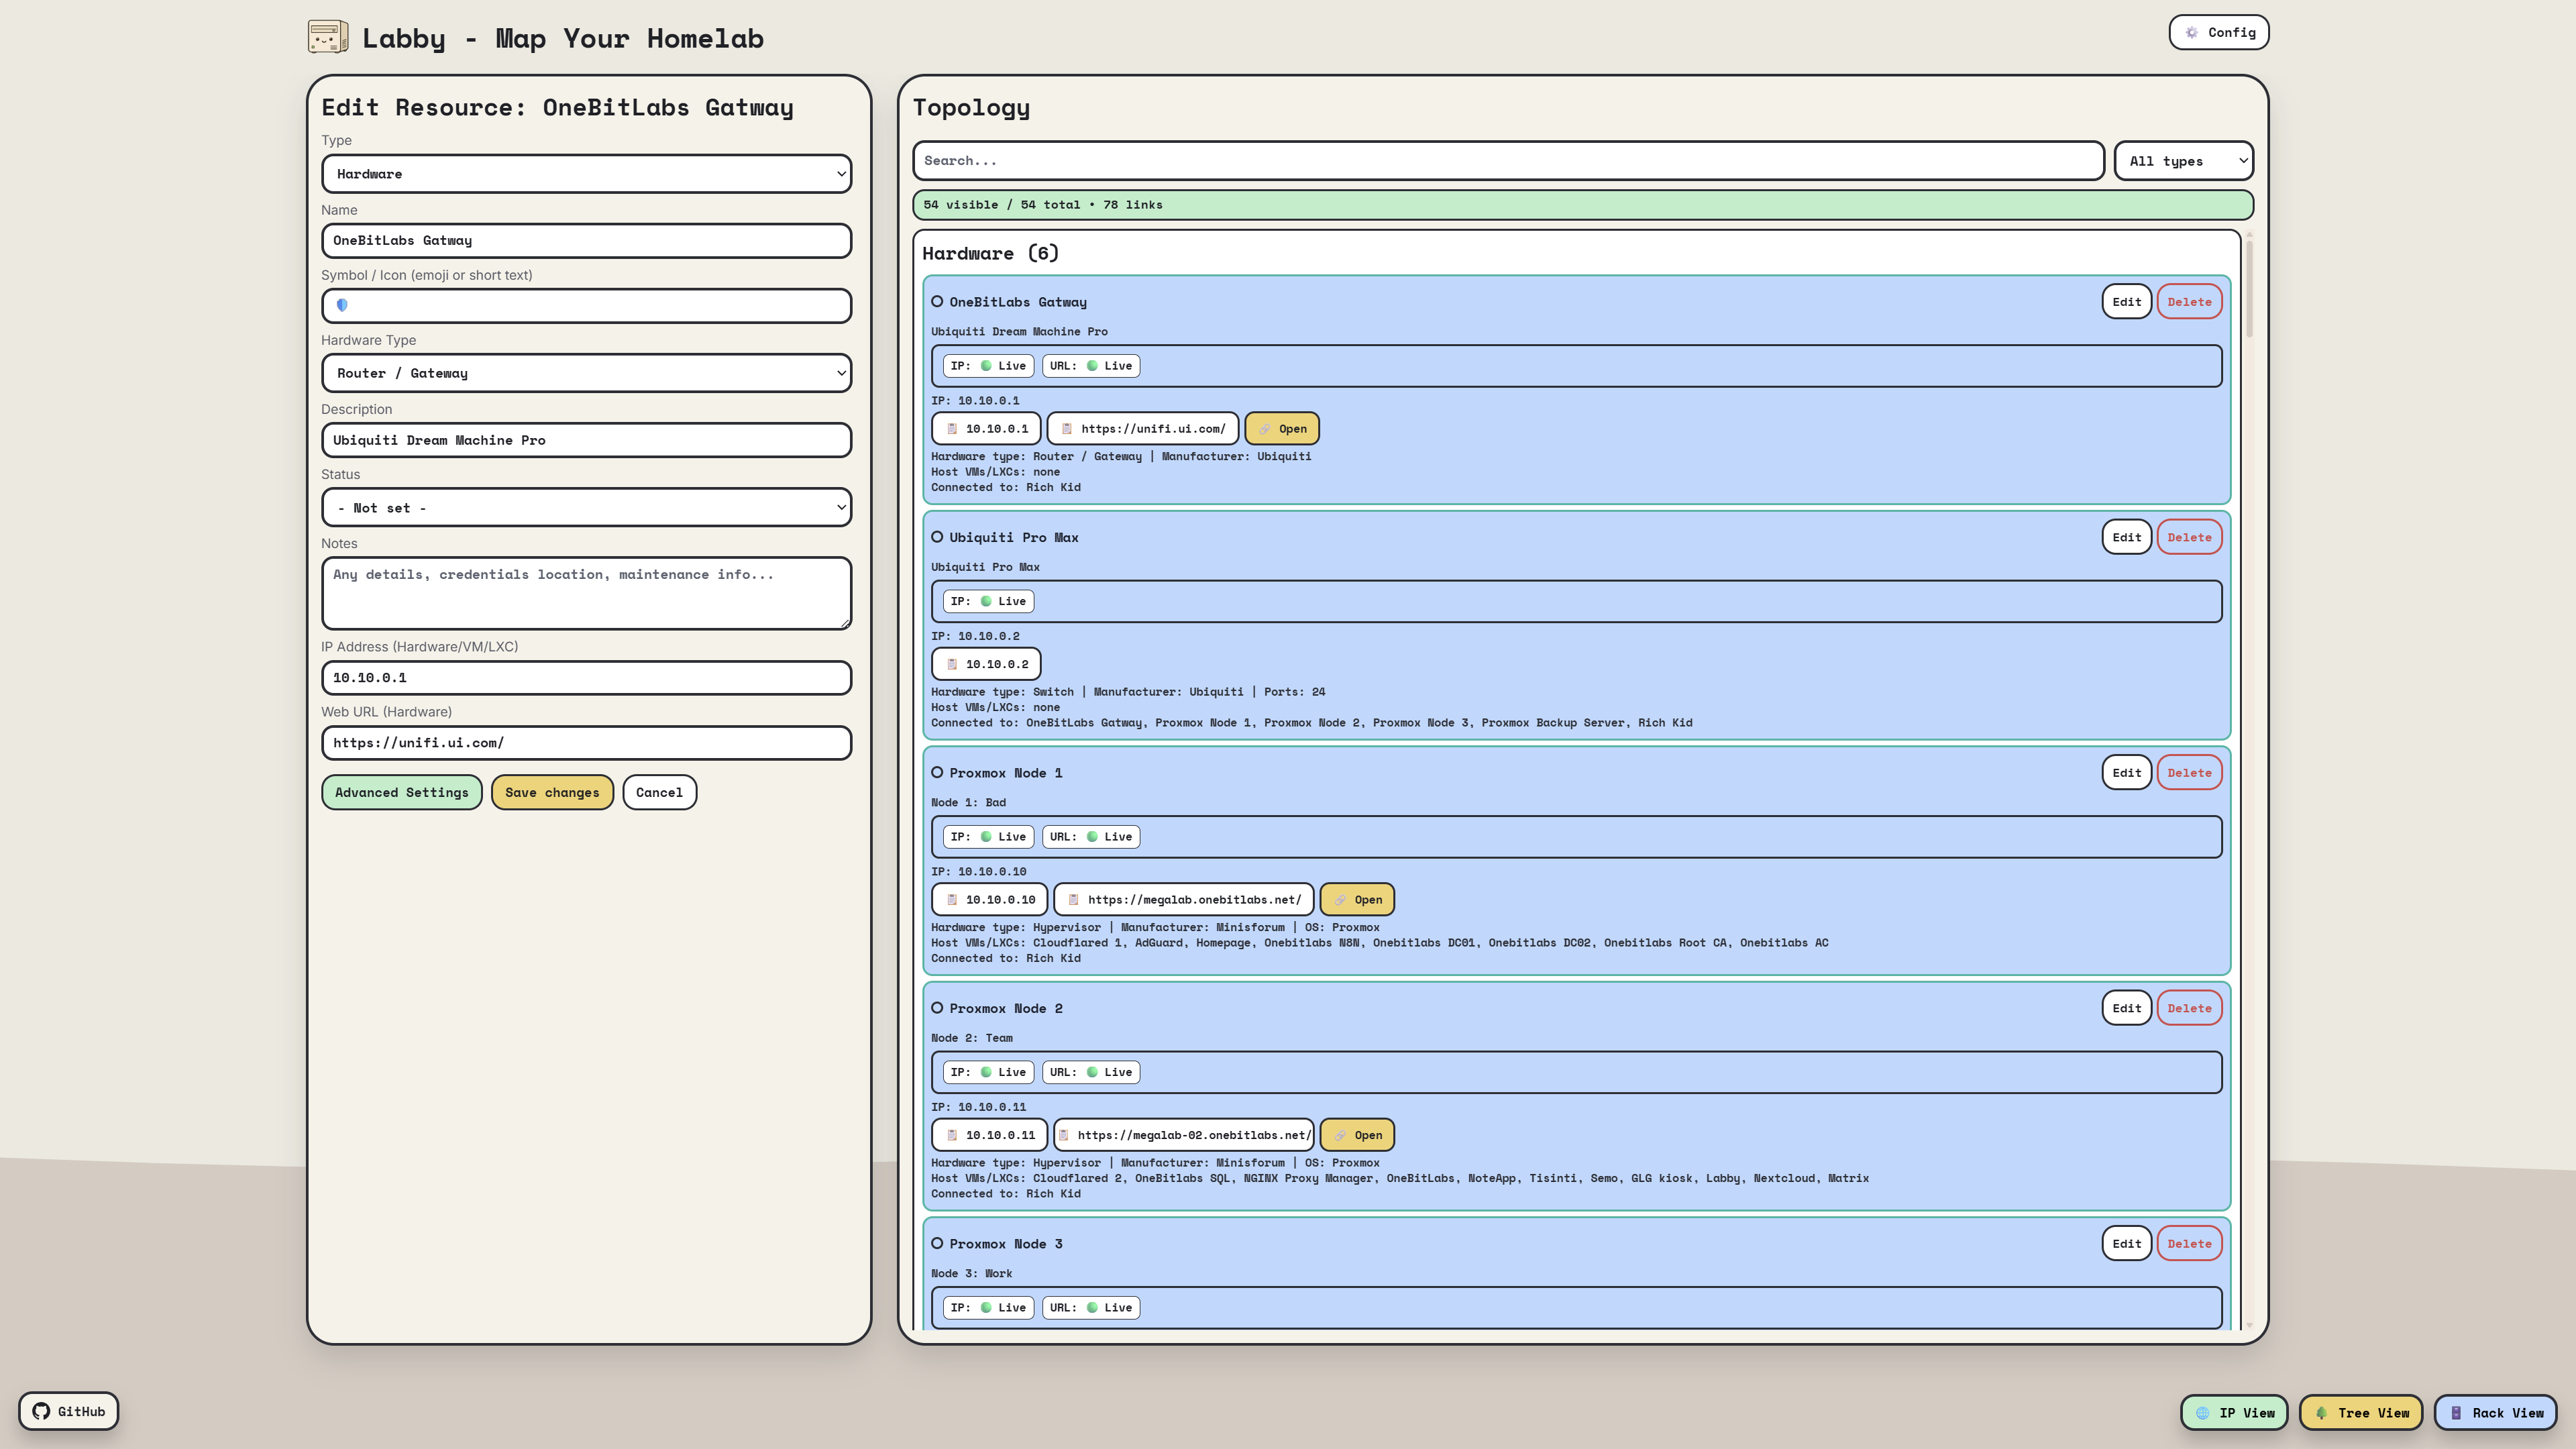Click the topology list scrollbar
This screenshot has height=1449, width=2576.
(2249, 289)
